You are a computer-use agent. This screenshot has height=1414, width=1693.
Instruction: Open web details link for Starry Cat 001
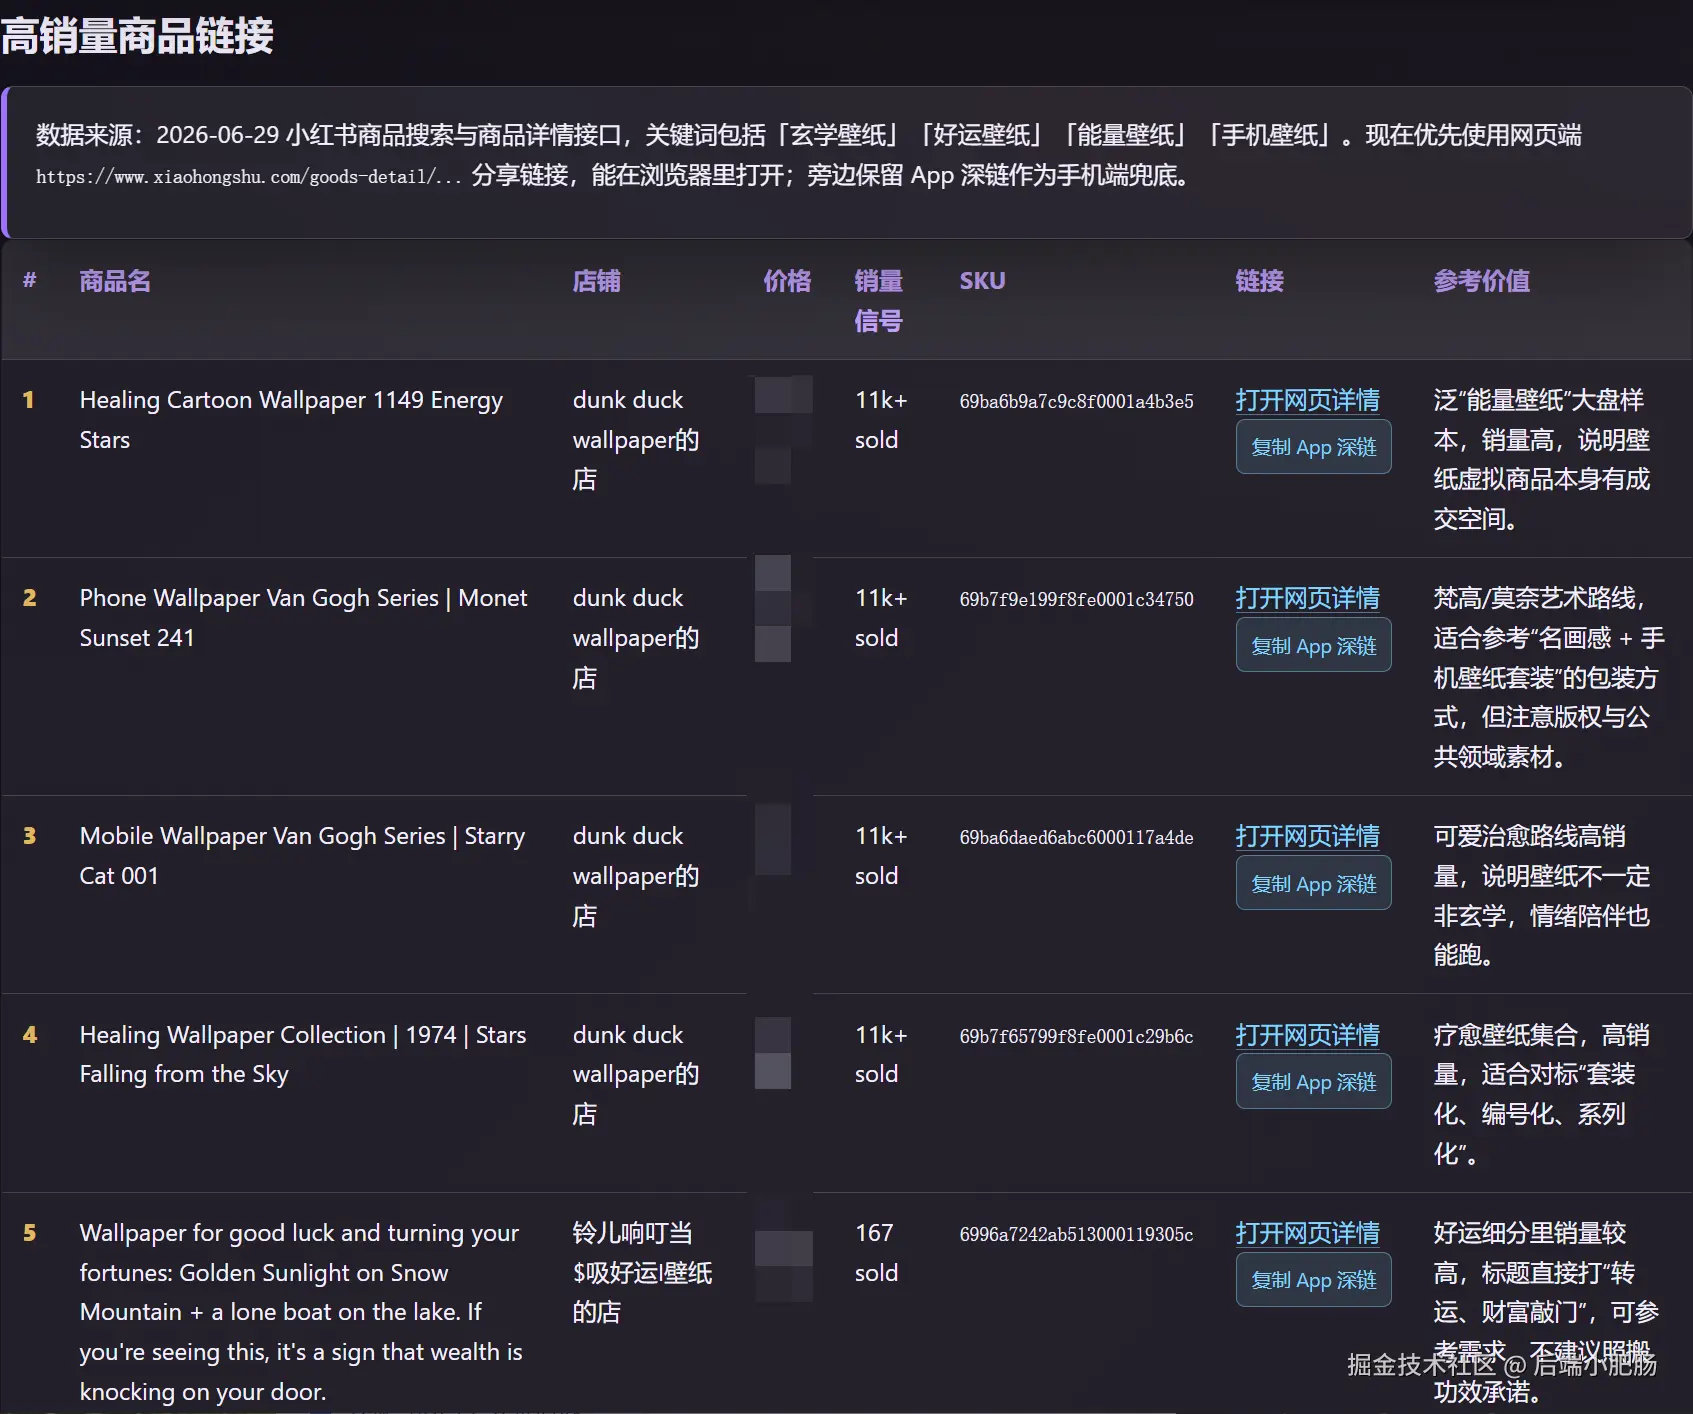click(x=1307, y=836)
